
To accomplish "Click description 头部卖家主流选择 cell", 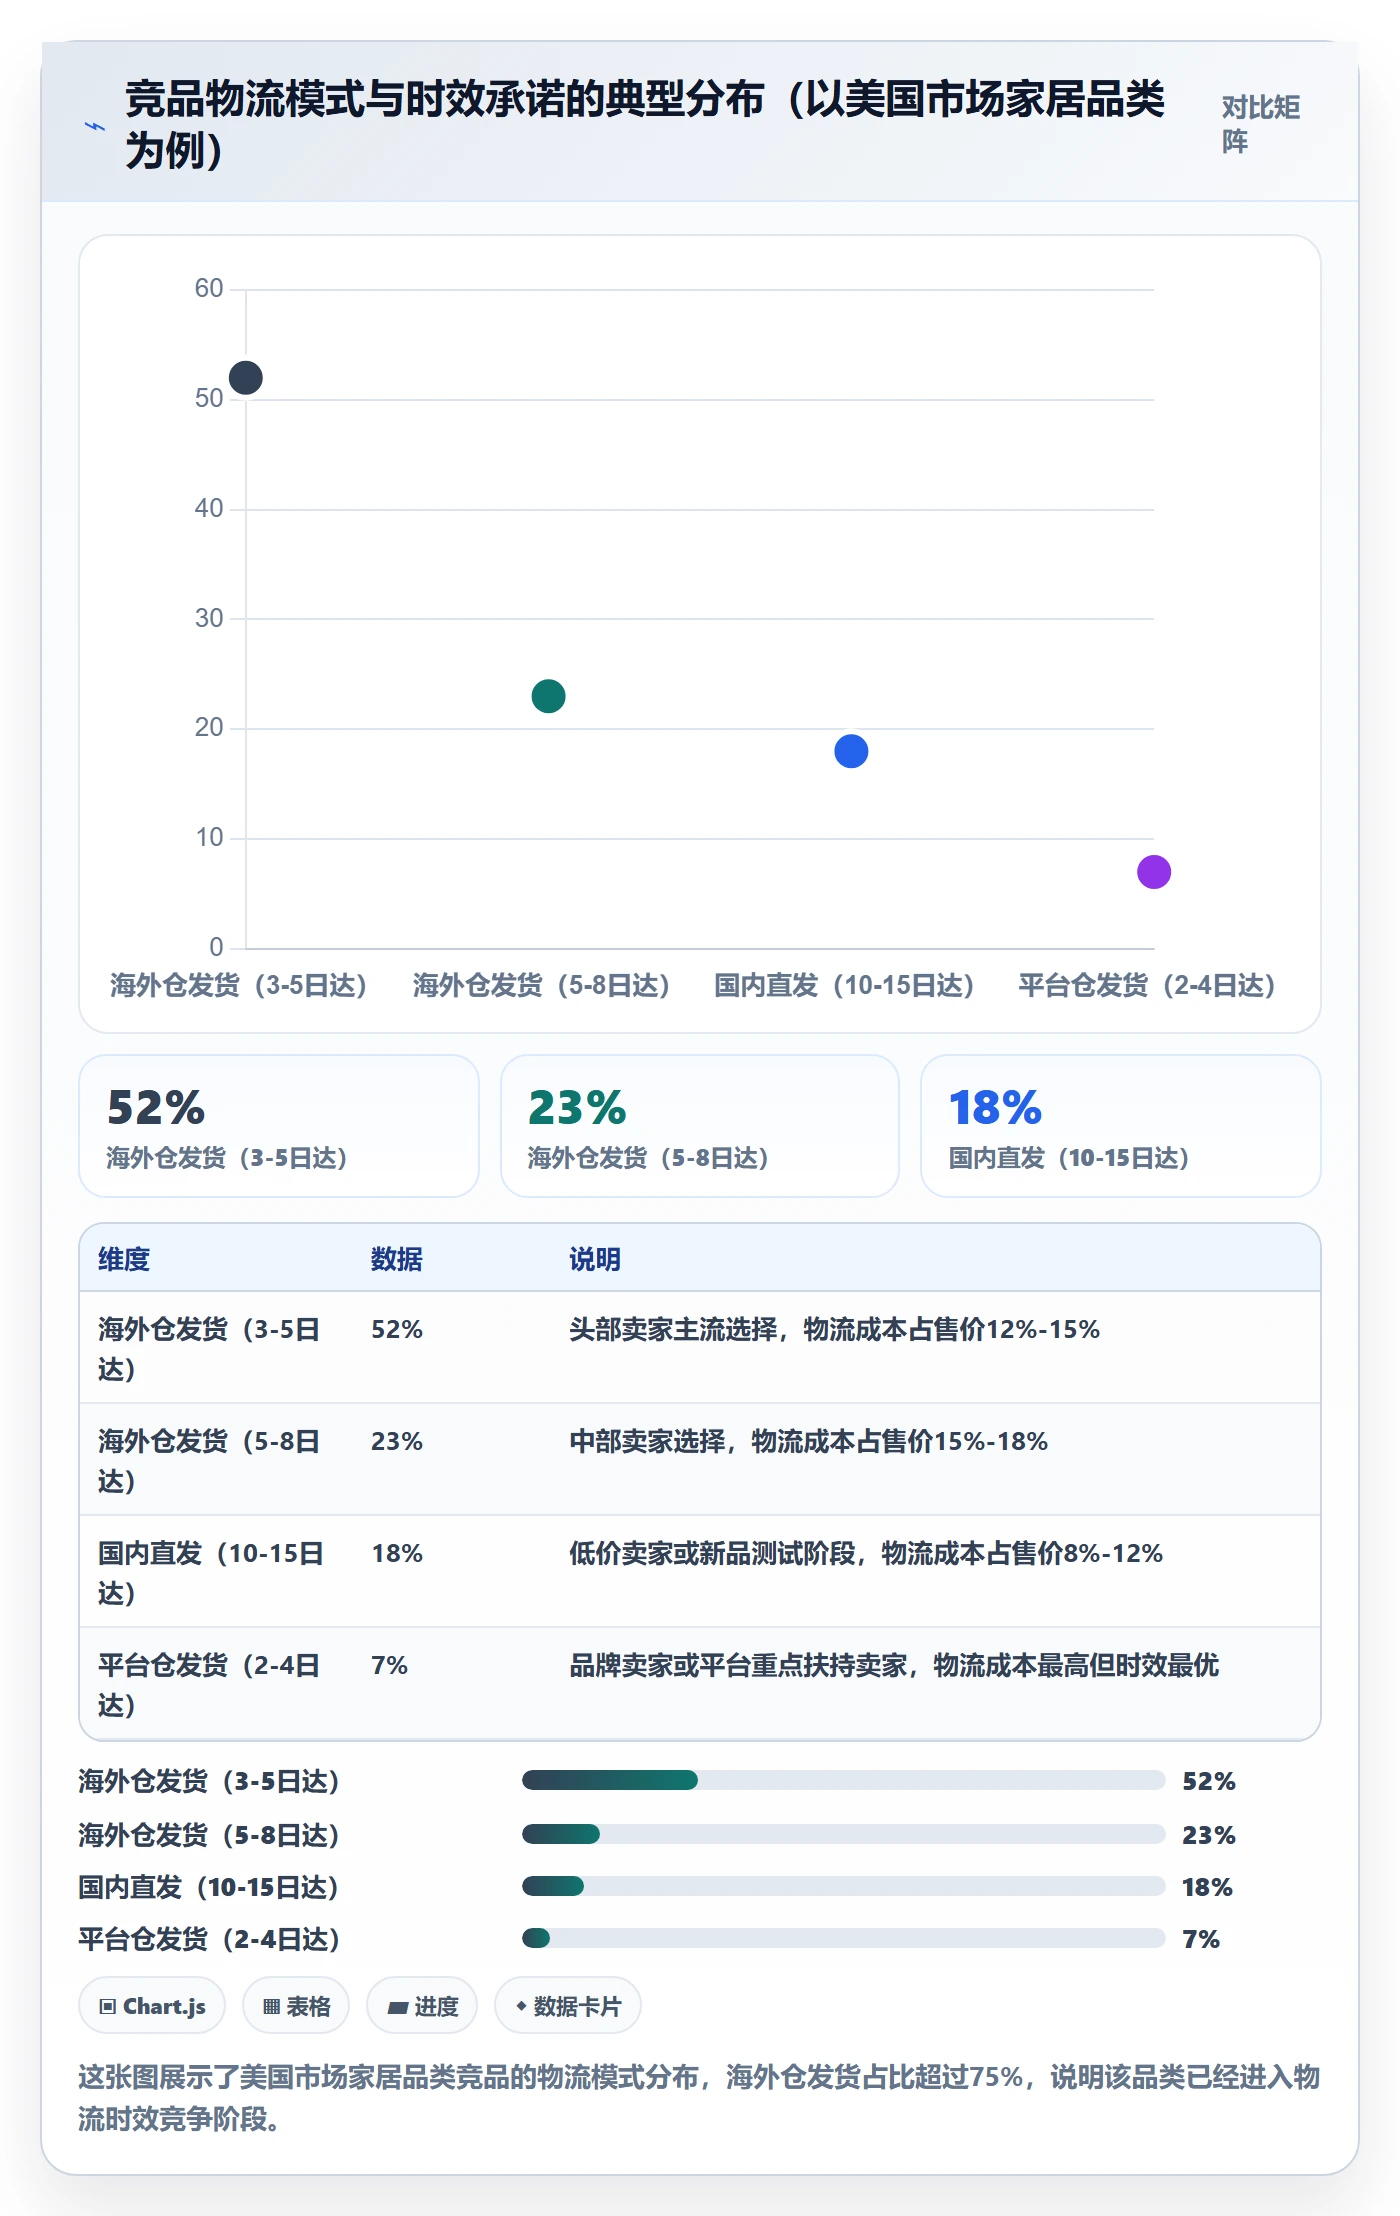I will [835, 1329].
